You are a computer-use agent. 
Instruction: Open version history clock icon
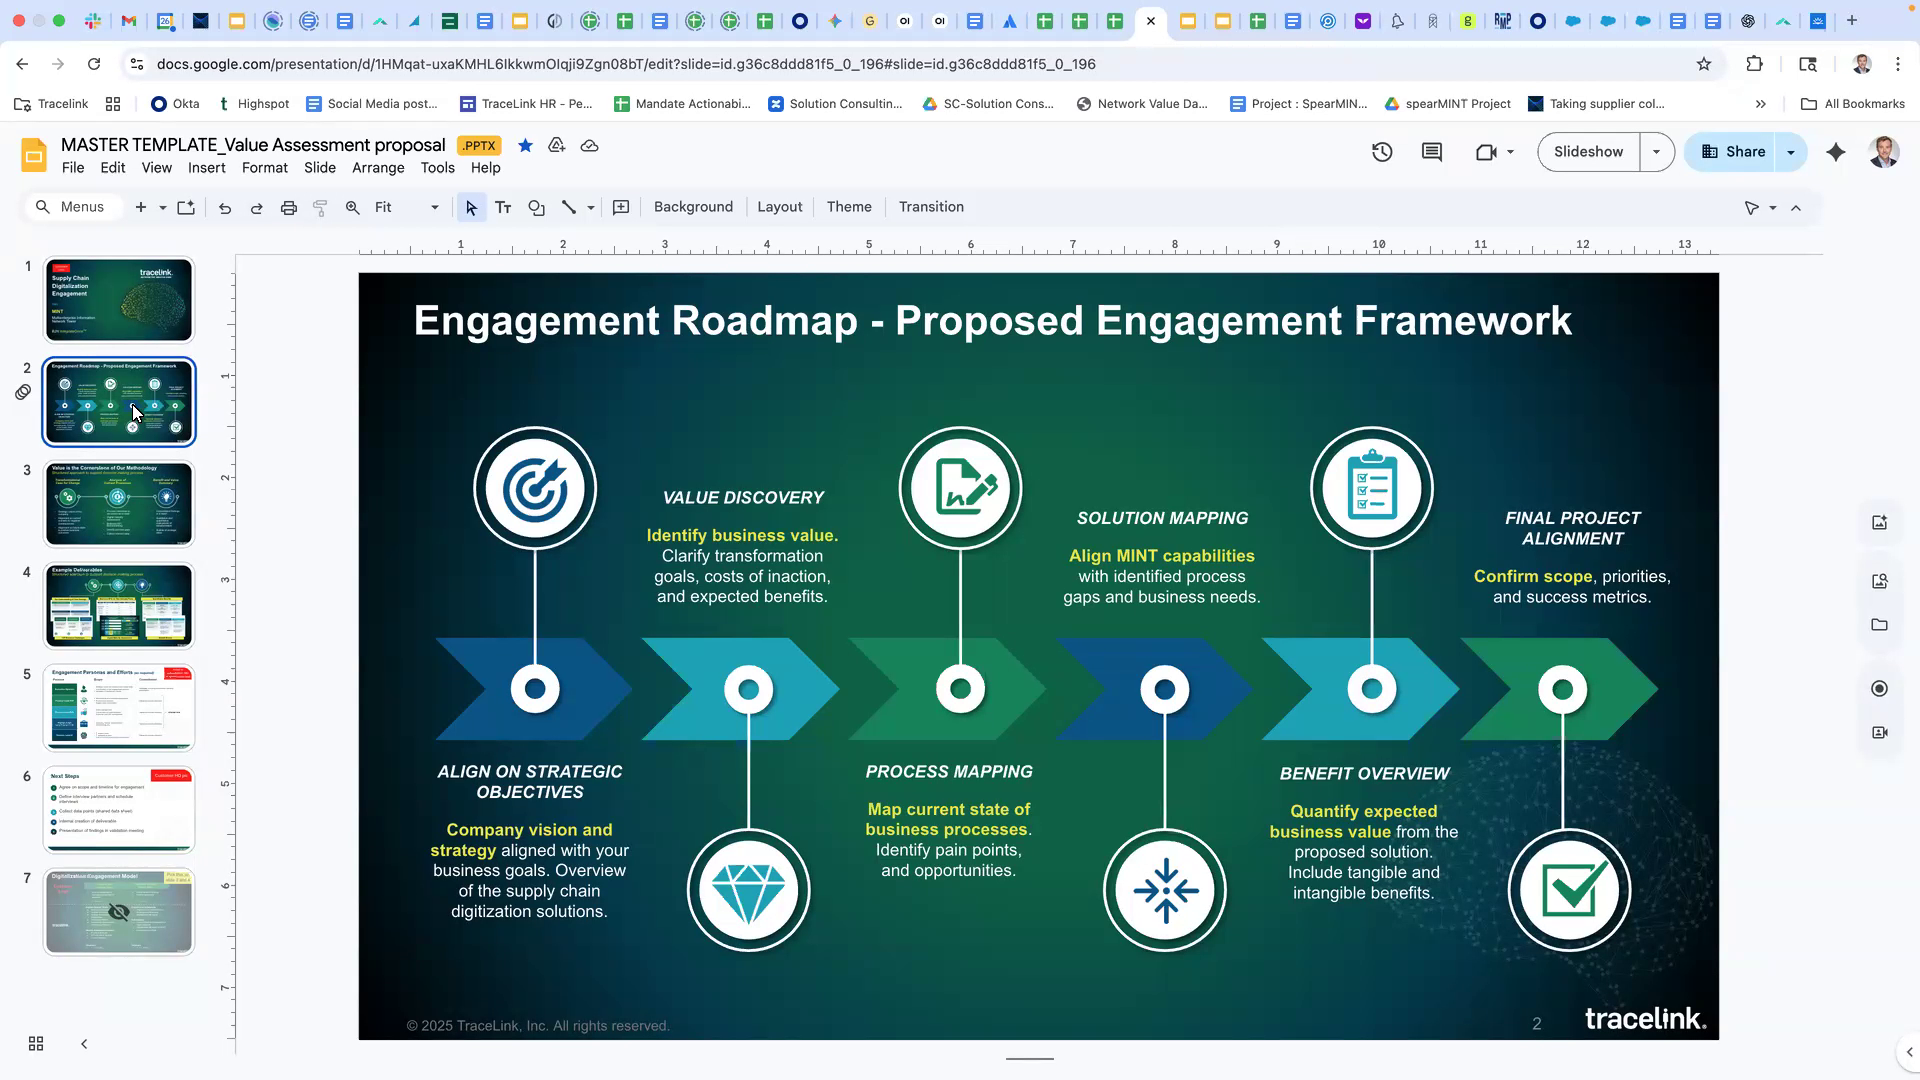tap(1382, 152)
